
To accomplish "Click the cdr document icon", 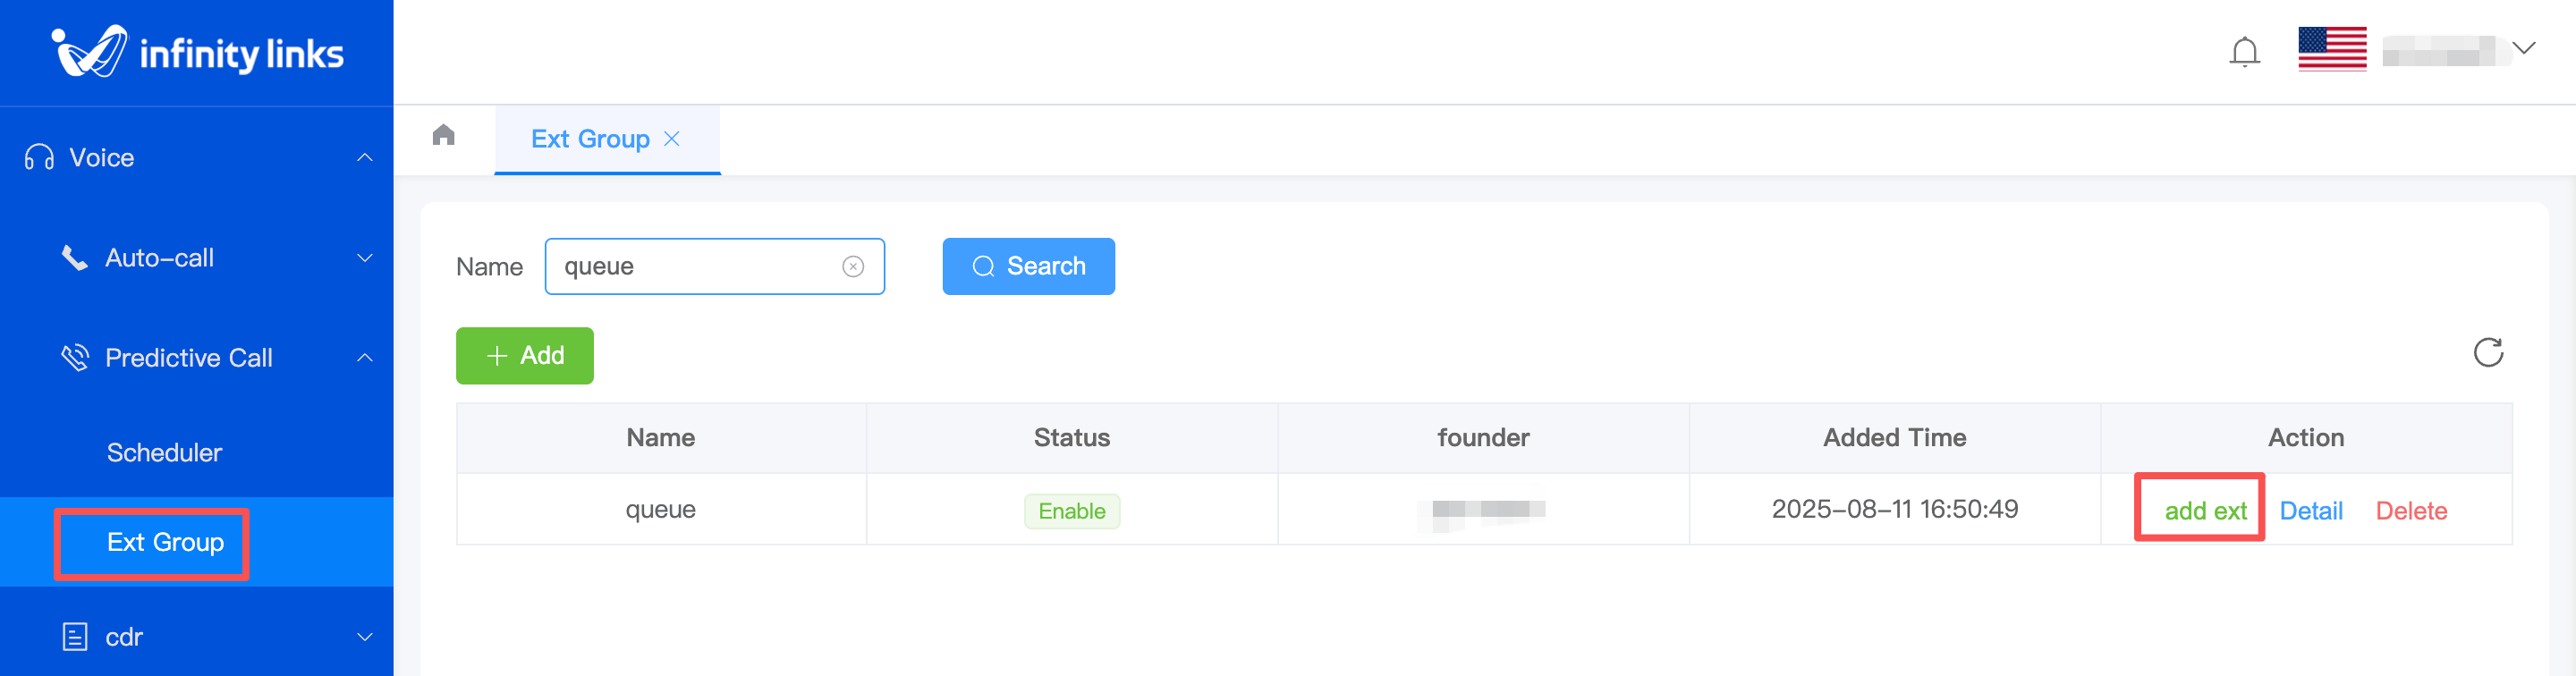I will [75, 637].
